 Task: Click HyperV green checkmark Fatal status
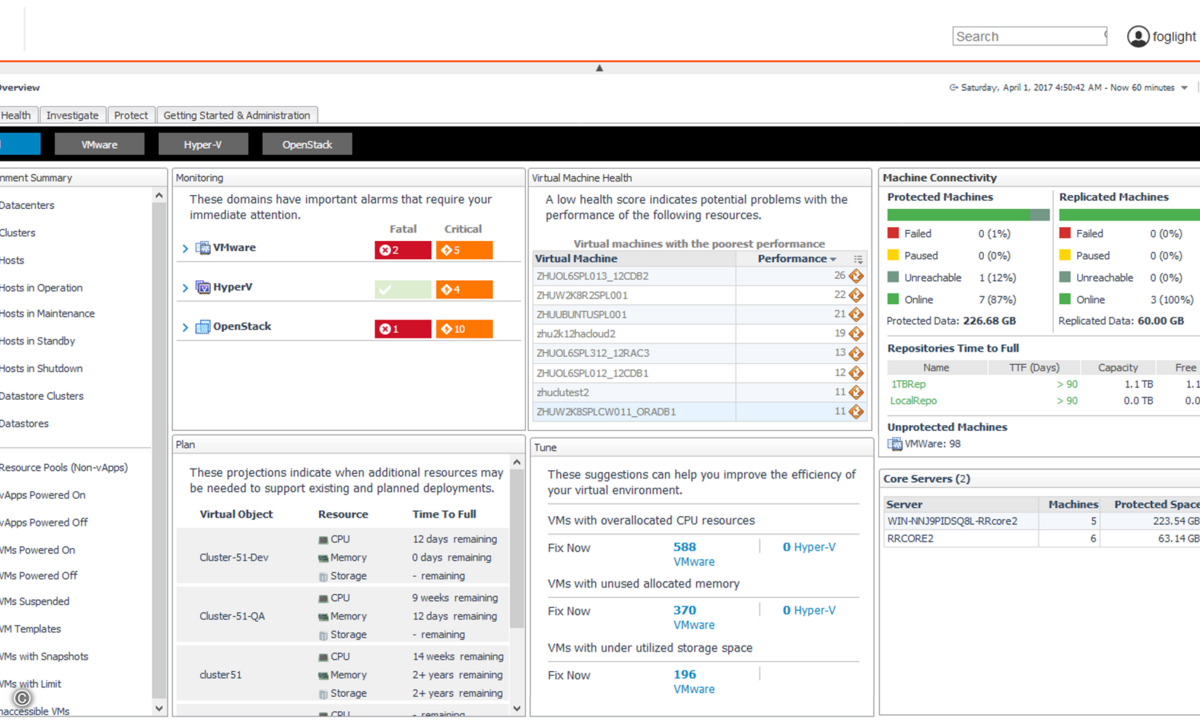click(403, 290)
